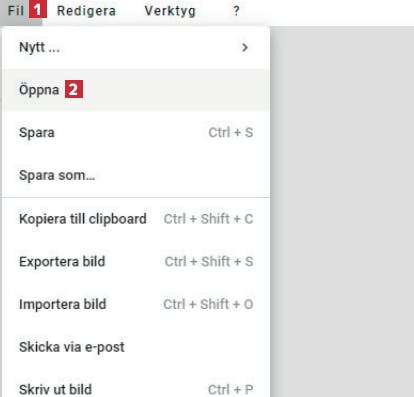Click the Ctrl + P shortcut label
Image resolution: width=414 pixels, height=397 pixels.
pos(230,389)
